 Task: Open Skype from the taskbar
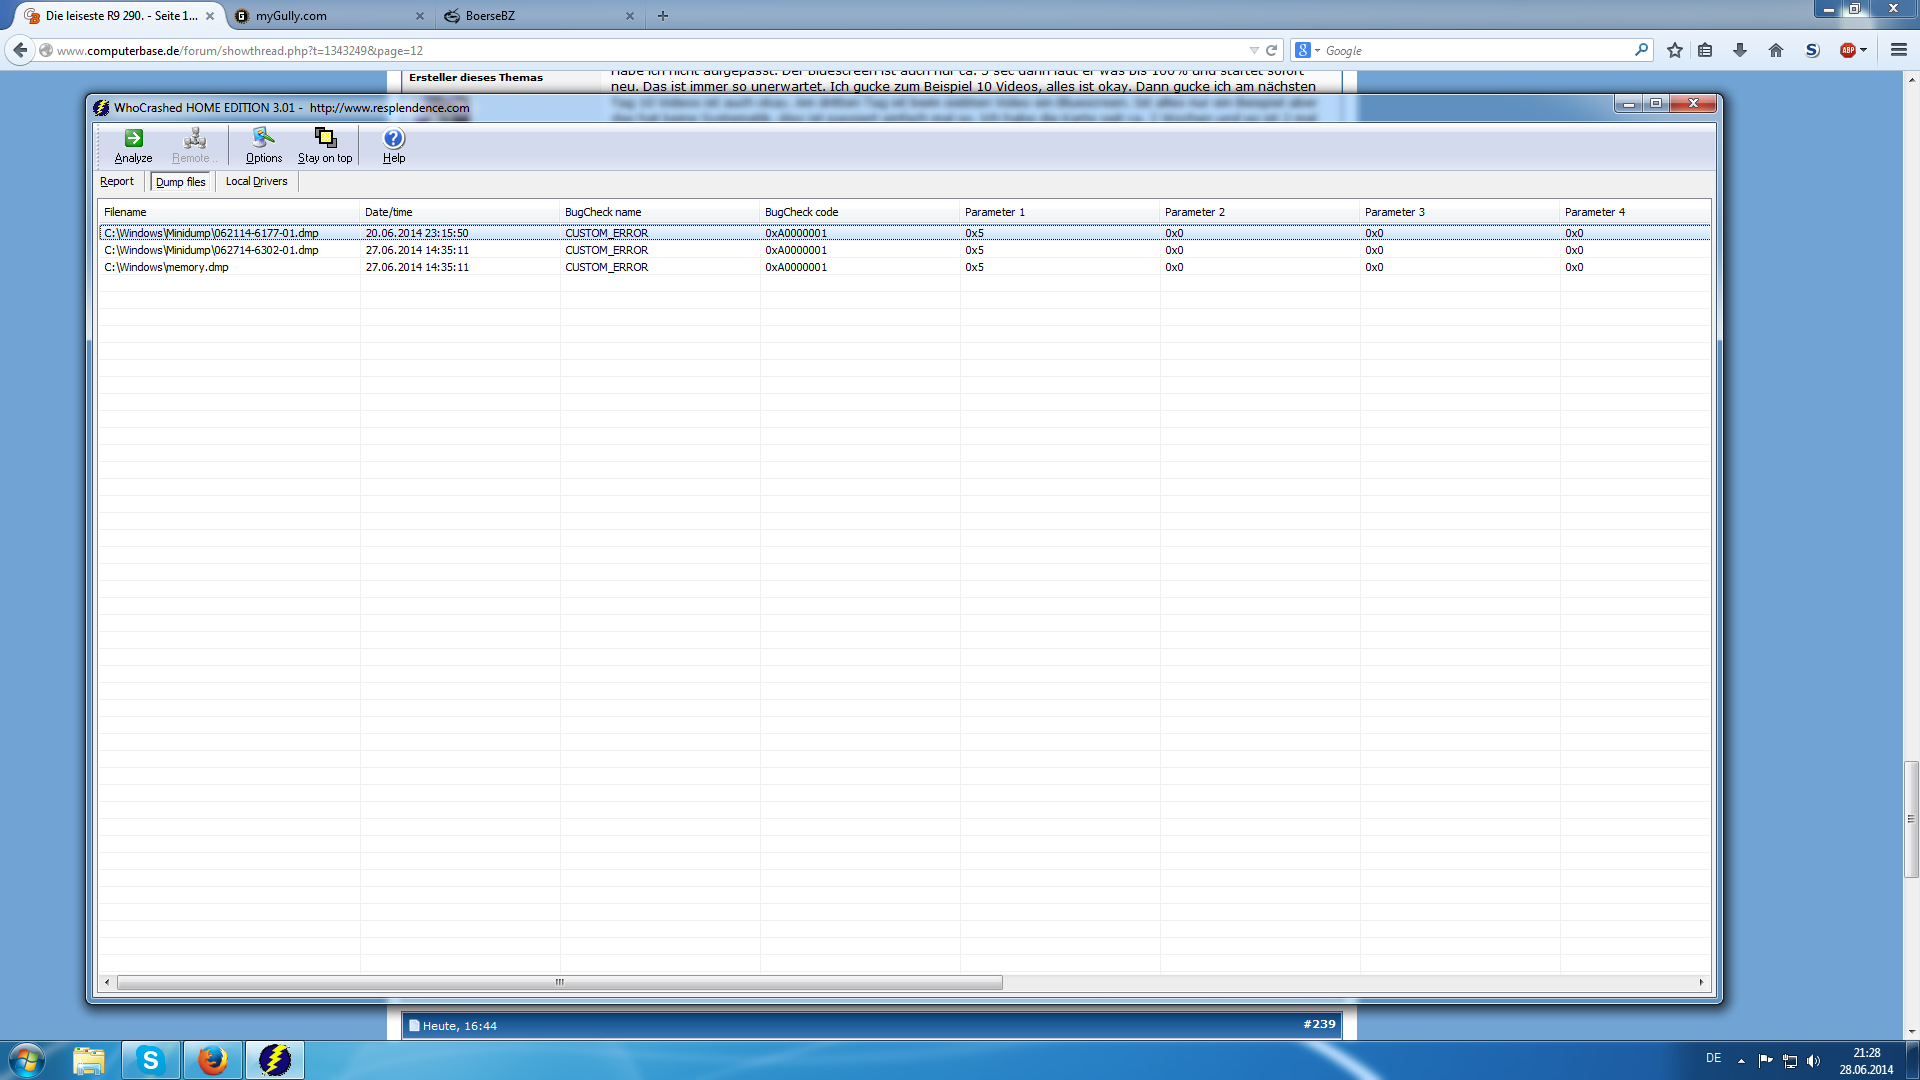(150, 1060)
